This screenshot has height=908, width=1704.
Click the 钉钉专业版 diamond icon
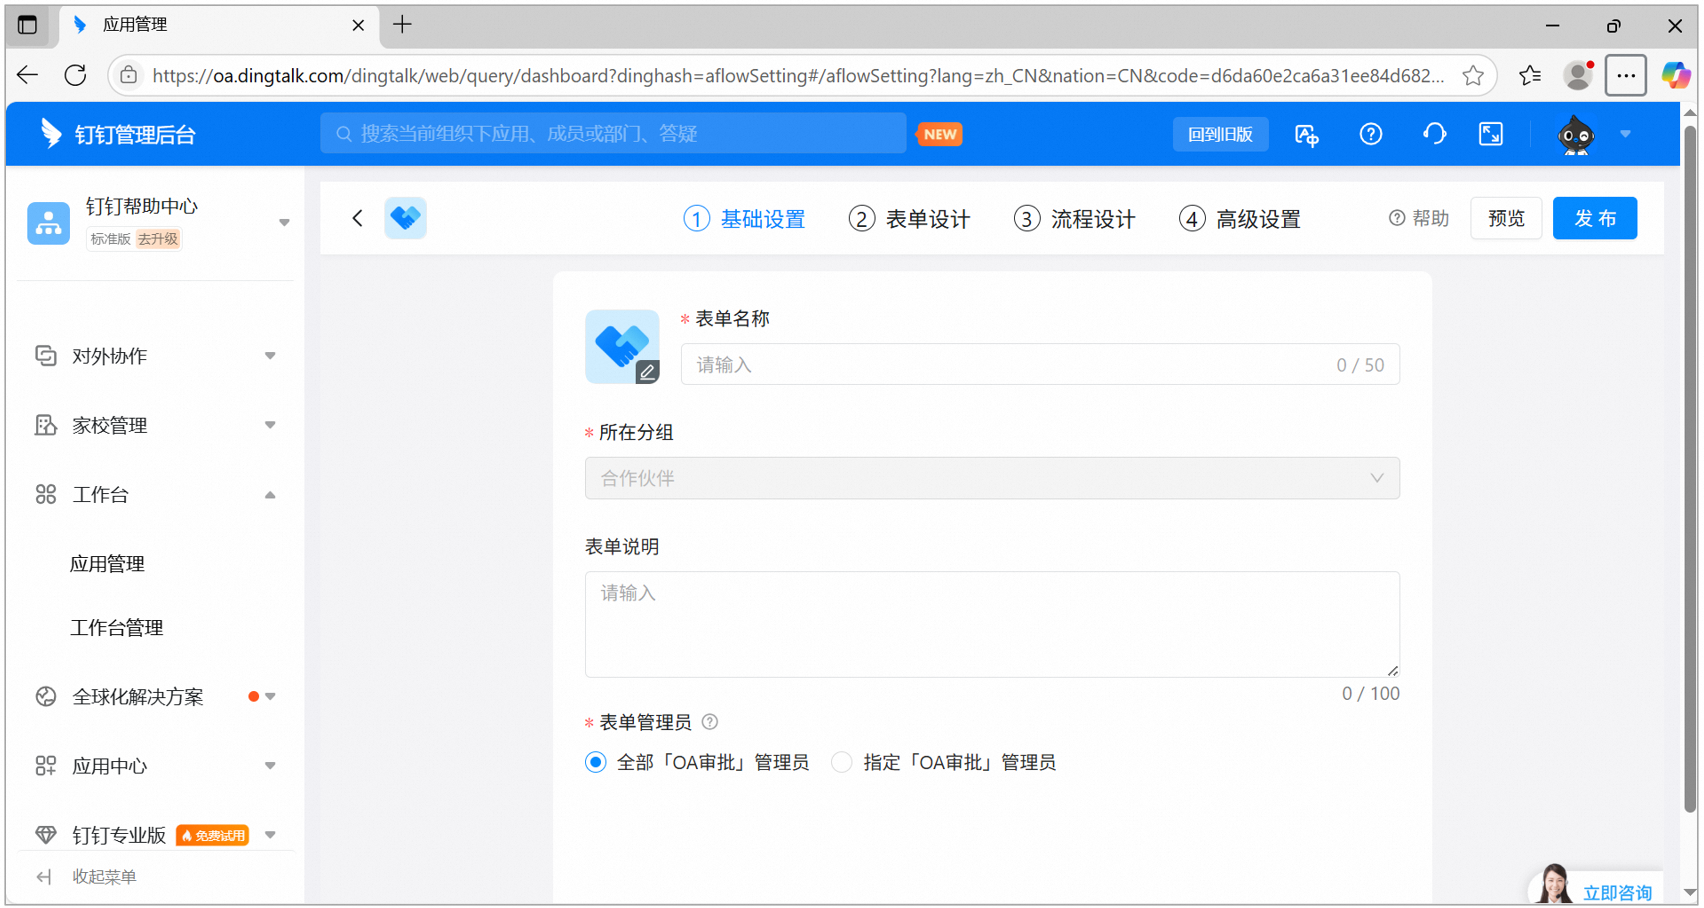click(x=46, y=835)
